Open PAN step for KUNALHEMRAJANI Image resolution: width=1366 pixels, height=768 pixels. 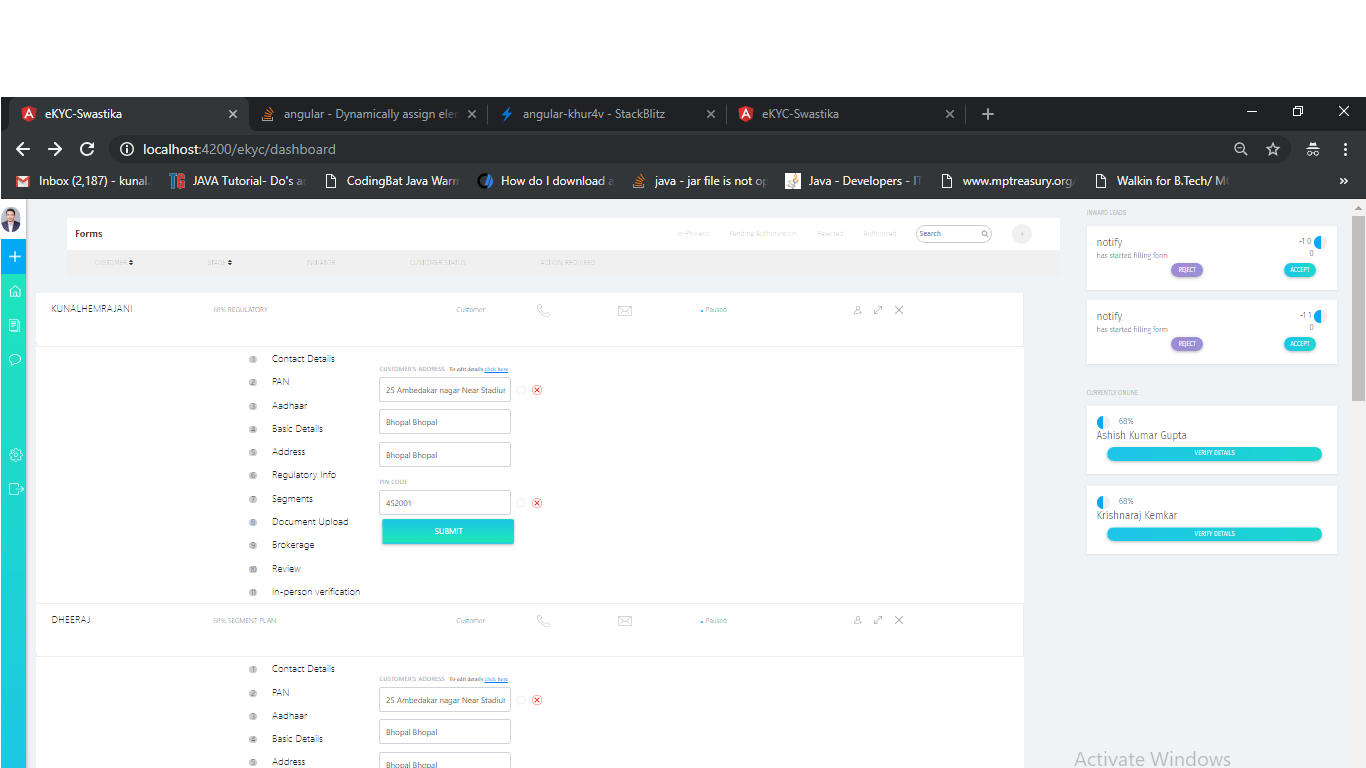tap(281, 382)
